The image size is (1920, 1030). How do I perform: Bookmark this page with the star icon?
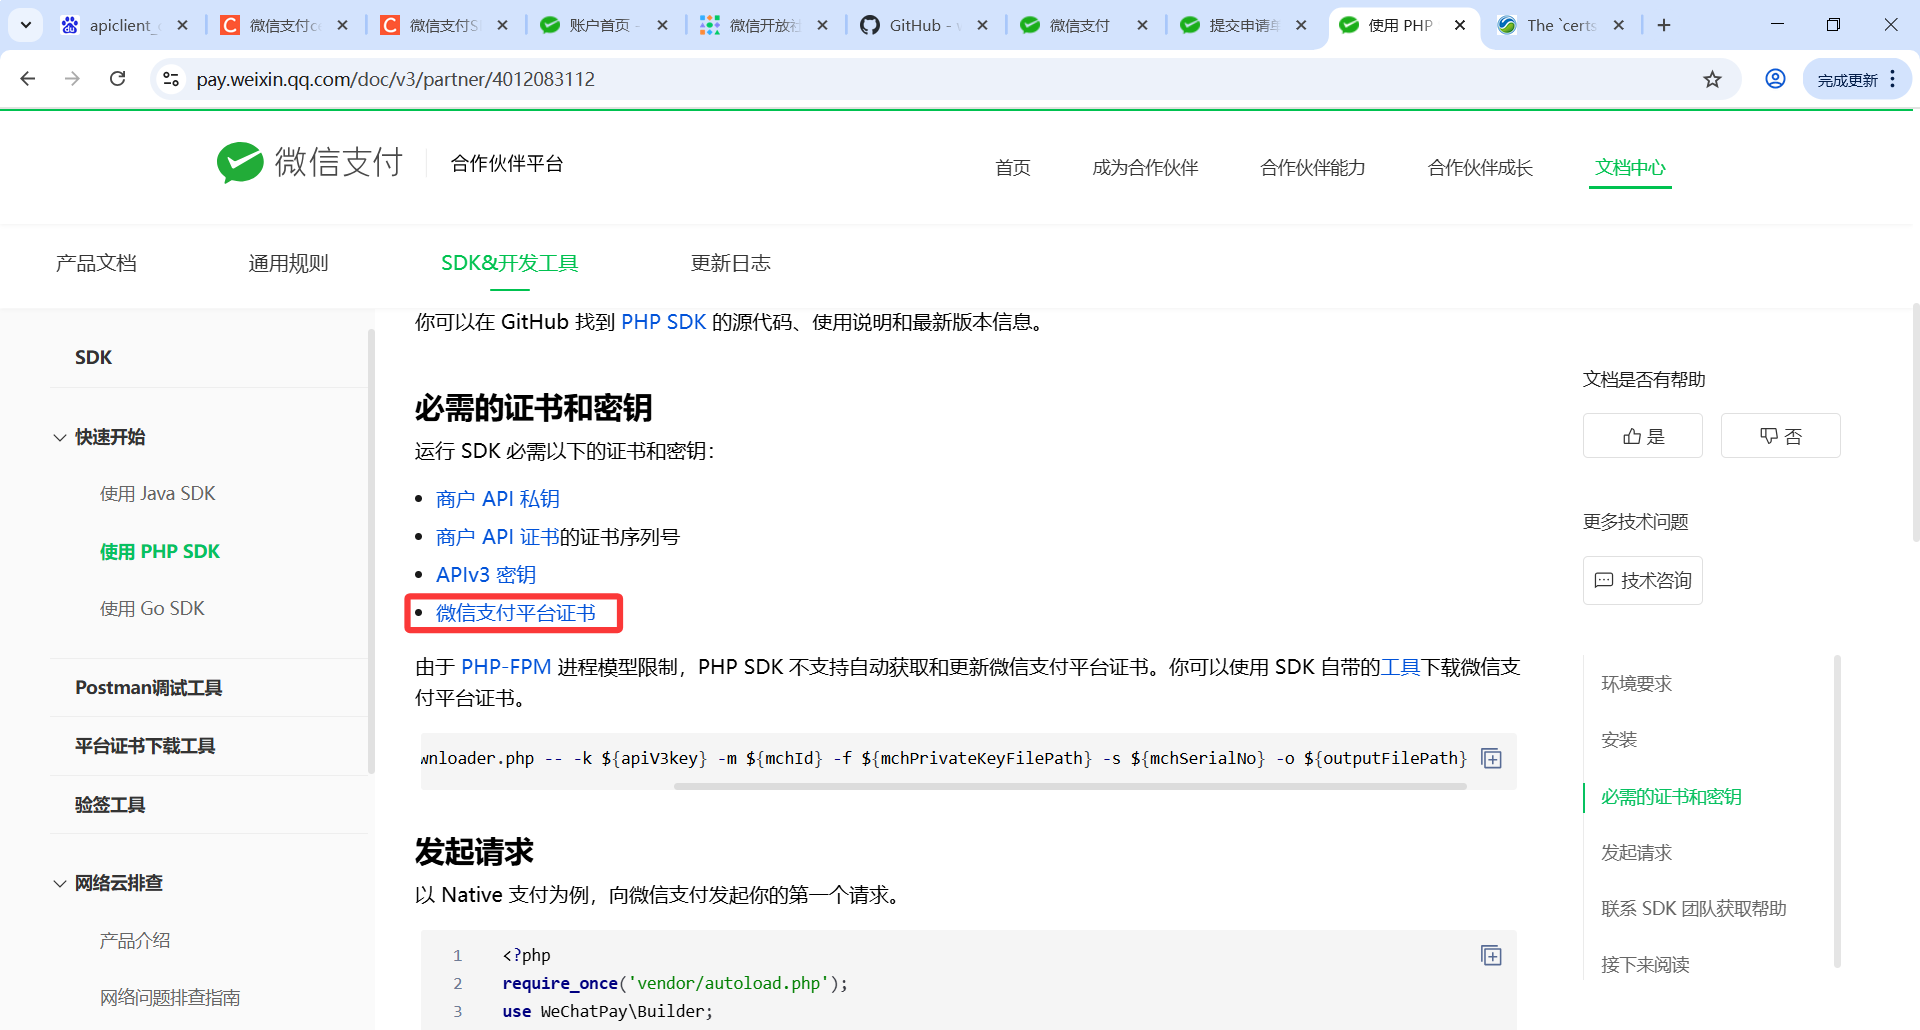coord(1712,79)
